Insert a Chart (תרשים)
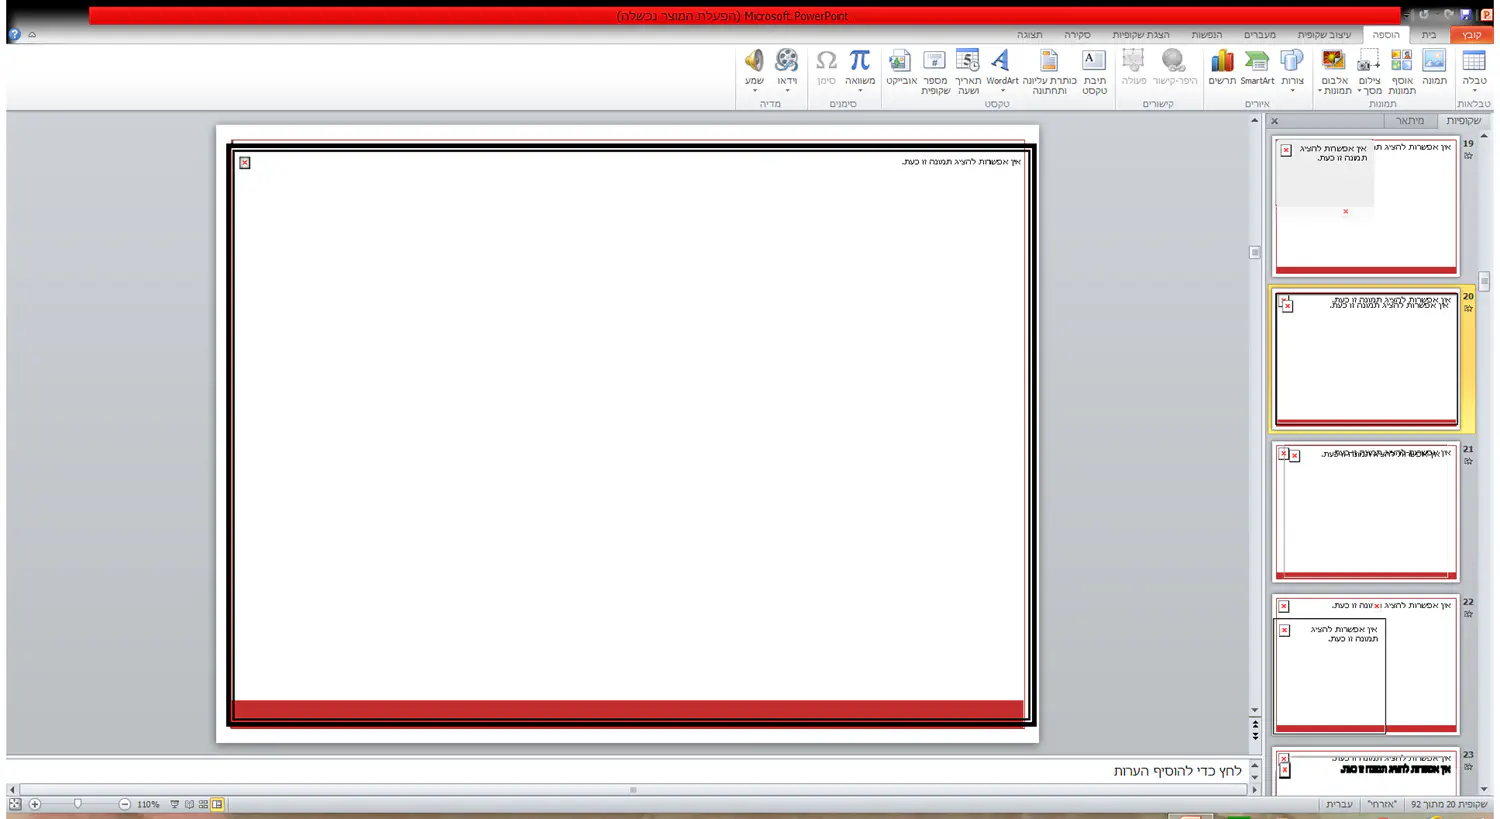1500x819 pixels. coord(1222,69)
